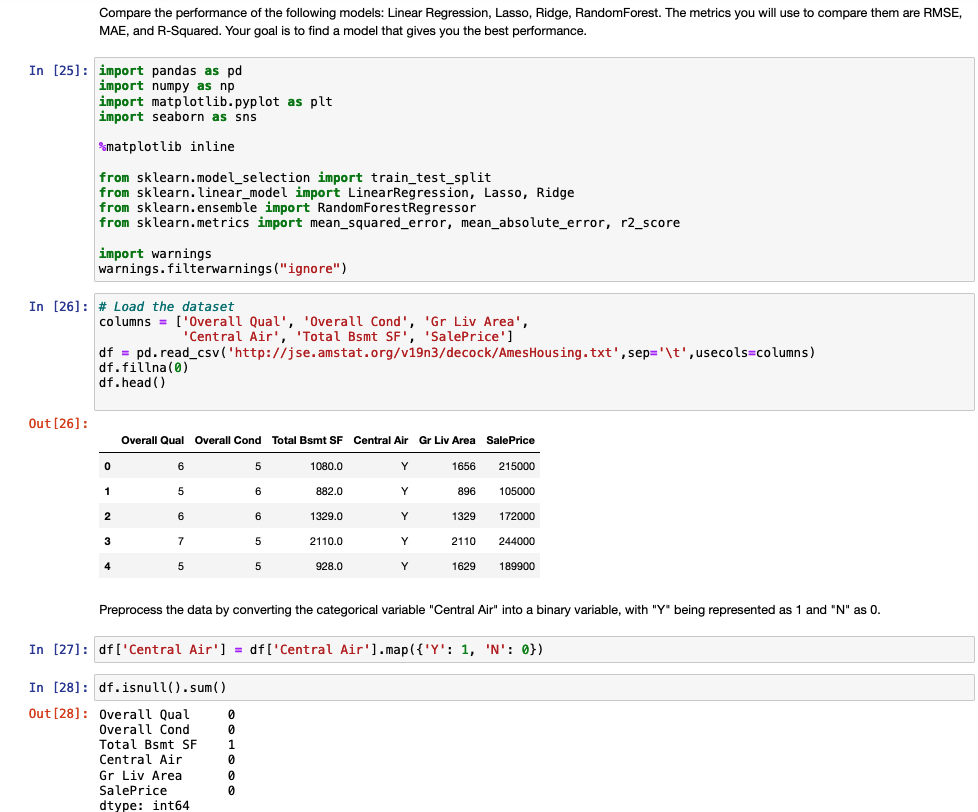
Task: Click the 'df.head()' line
Action: (132, 382)
